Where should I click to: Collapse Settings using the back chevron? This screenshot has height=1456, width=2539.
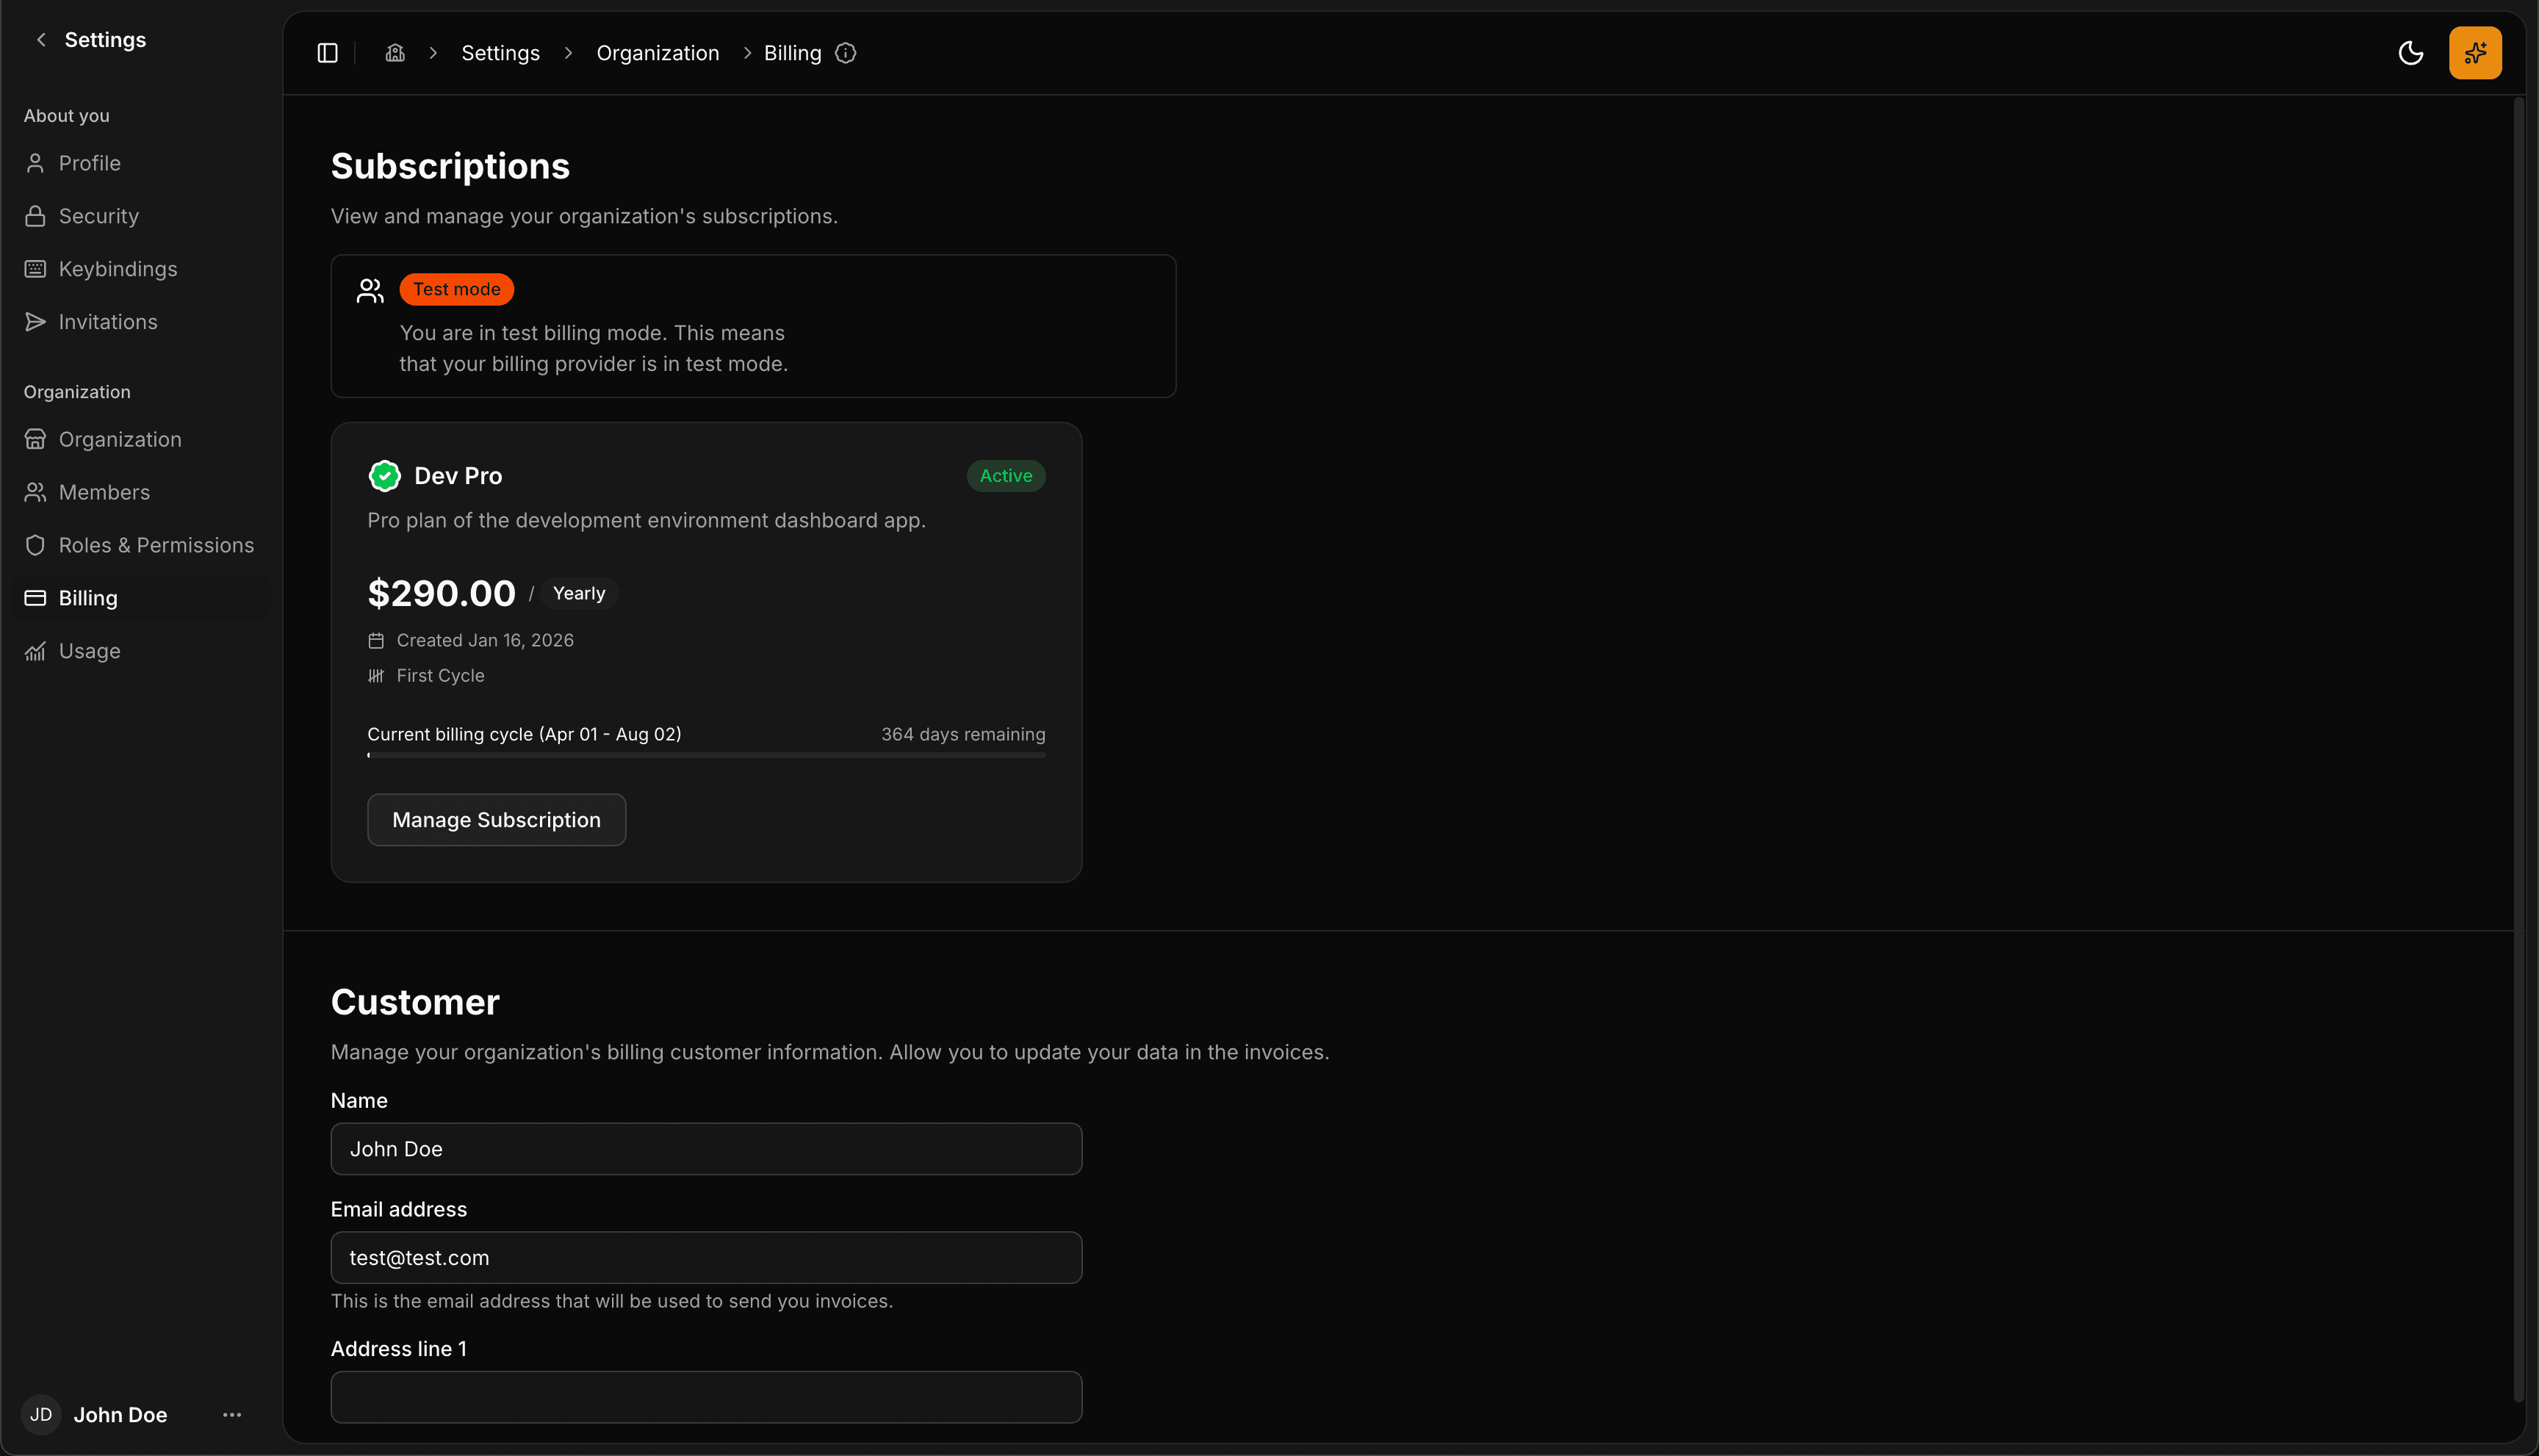(x=40, y=39)
